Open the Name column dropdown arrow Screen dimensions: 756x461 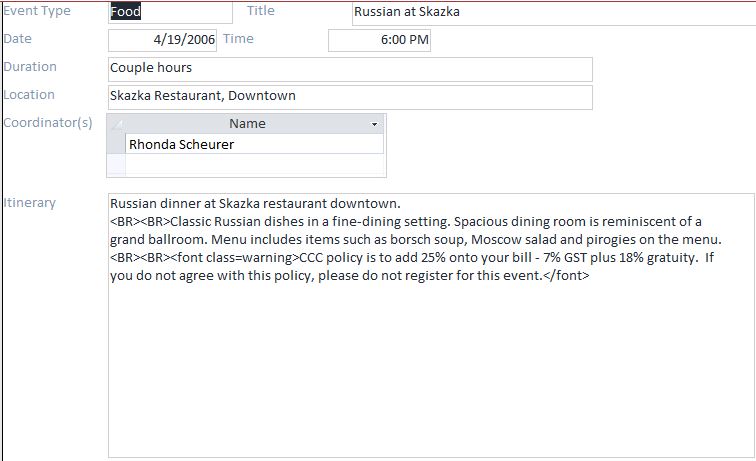tap(375, 124)
